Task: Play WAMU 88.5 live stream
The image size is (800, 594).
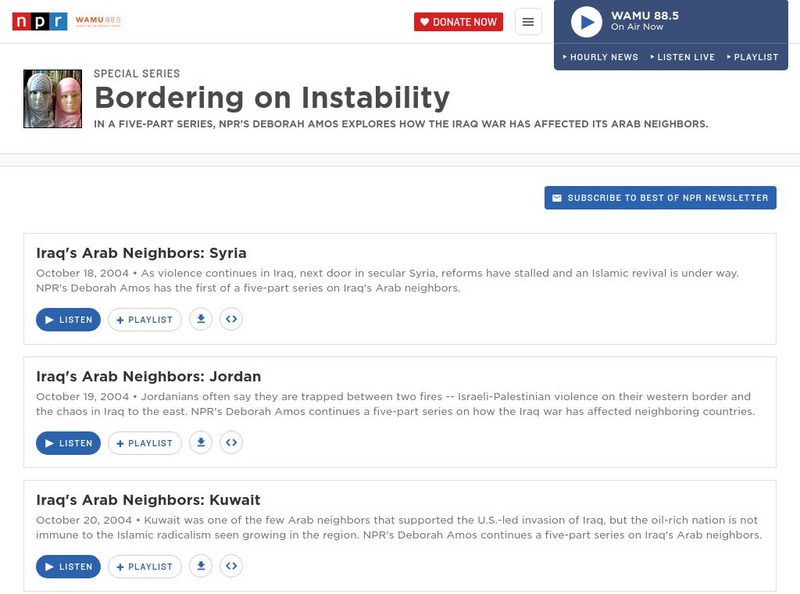Action: [586, 22]
